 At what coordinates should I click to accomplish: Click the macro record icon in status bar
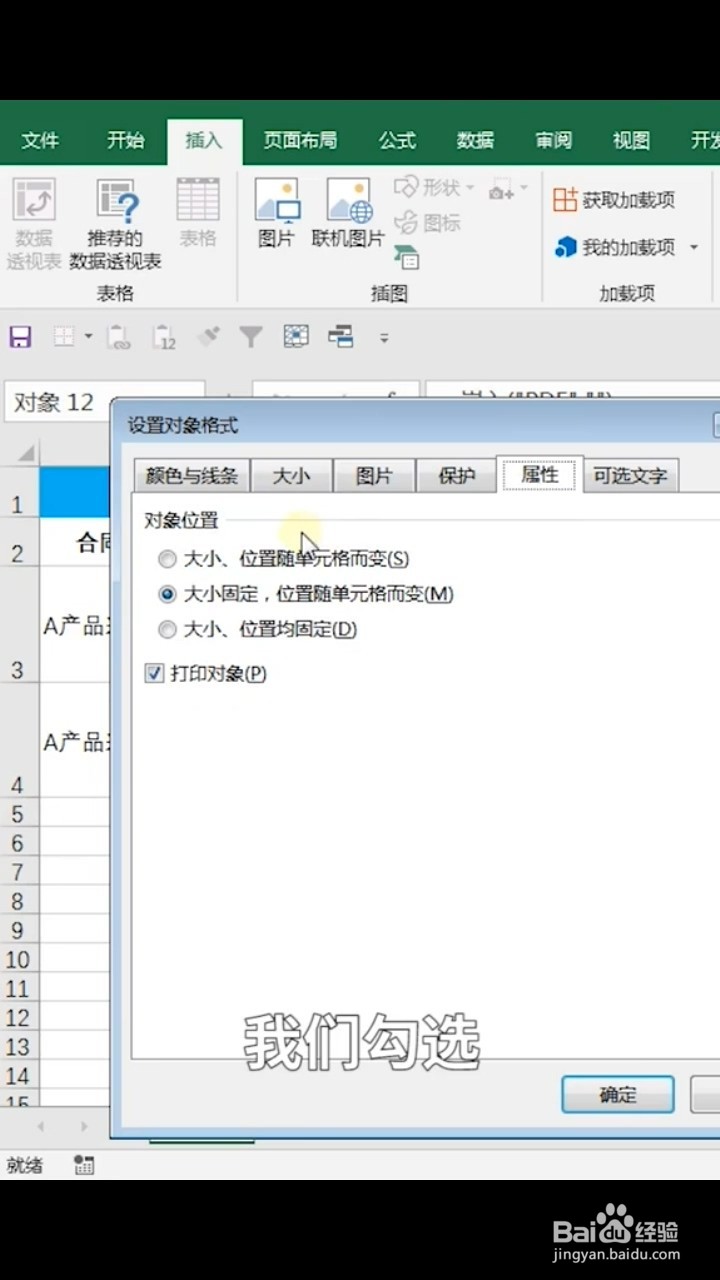coord(85,1165)
